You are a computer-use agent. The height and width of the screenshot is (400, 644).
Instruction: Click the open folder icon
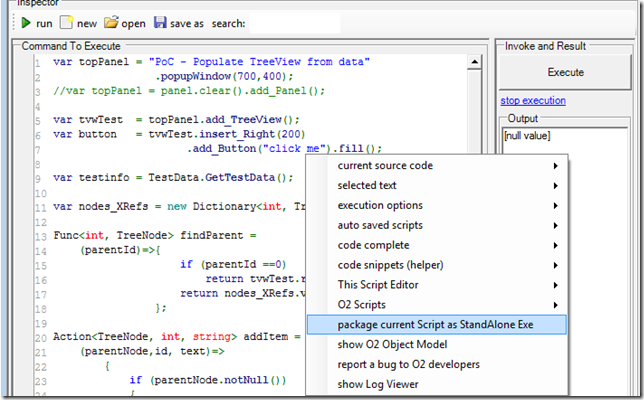point(111,22)
